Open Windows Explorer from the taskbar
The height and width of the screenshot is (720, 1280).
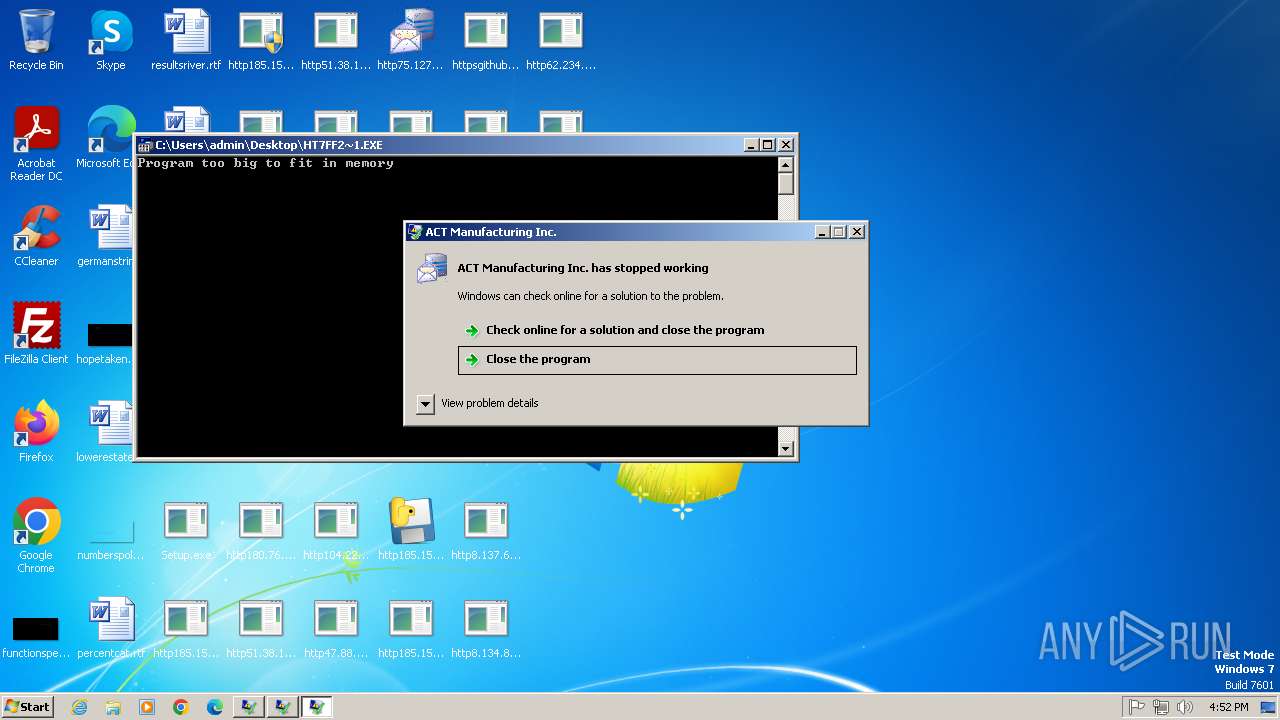pos(113,707)
